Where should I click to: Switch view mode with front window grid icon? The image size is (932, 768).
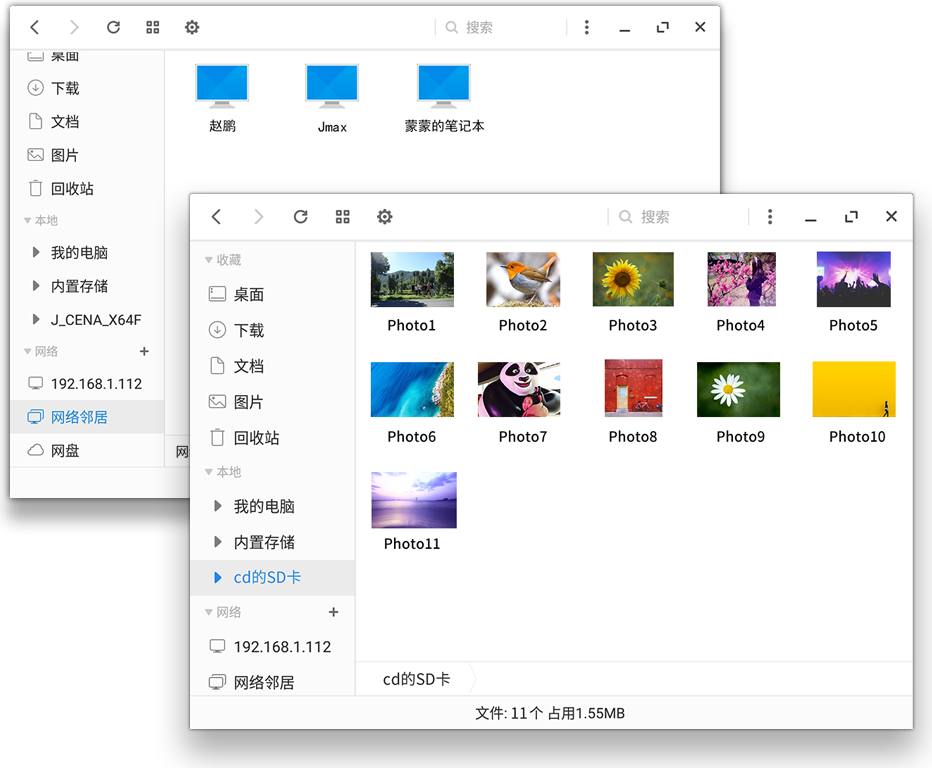343,217
